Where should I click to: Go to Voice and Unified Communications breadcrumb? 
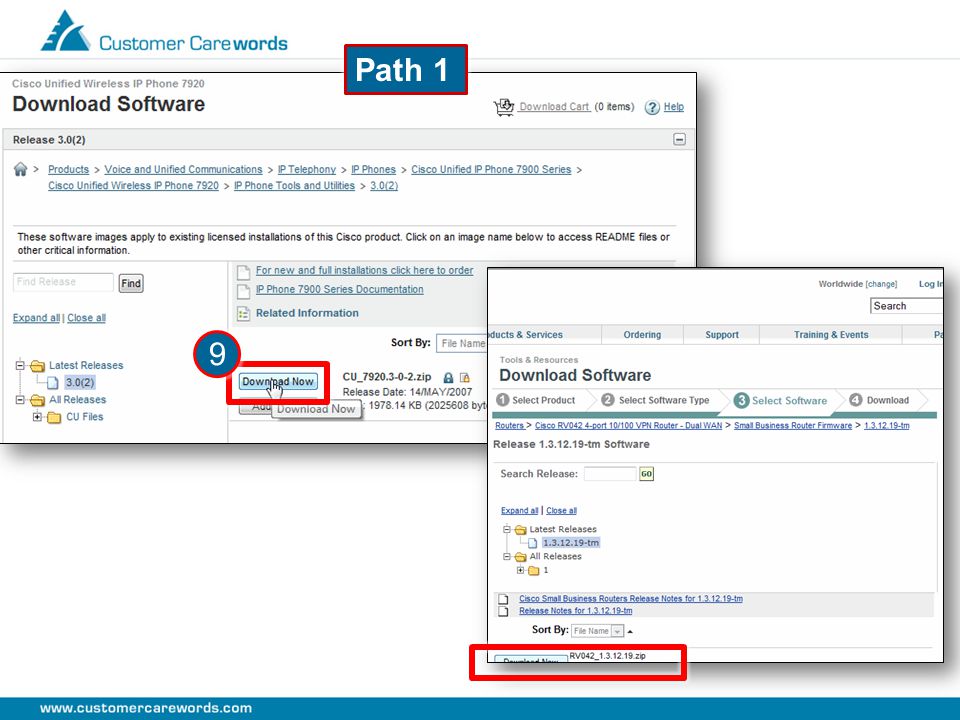pyautogui.click(x=183, y=170)
